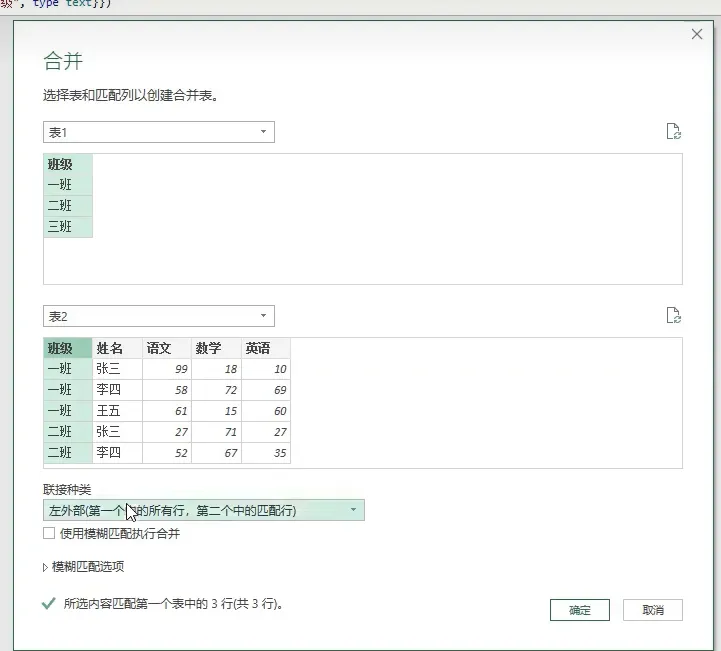Screen dimensions: 721x651
Task: Click the 语文 score 58 cell
Action: (167, 390)
